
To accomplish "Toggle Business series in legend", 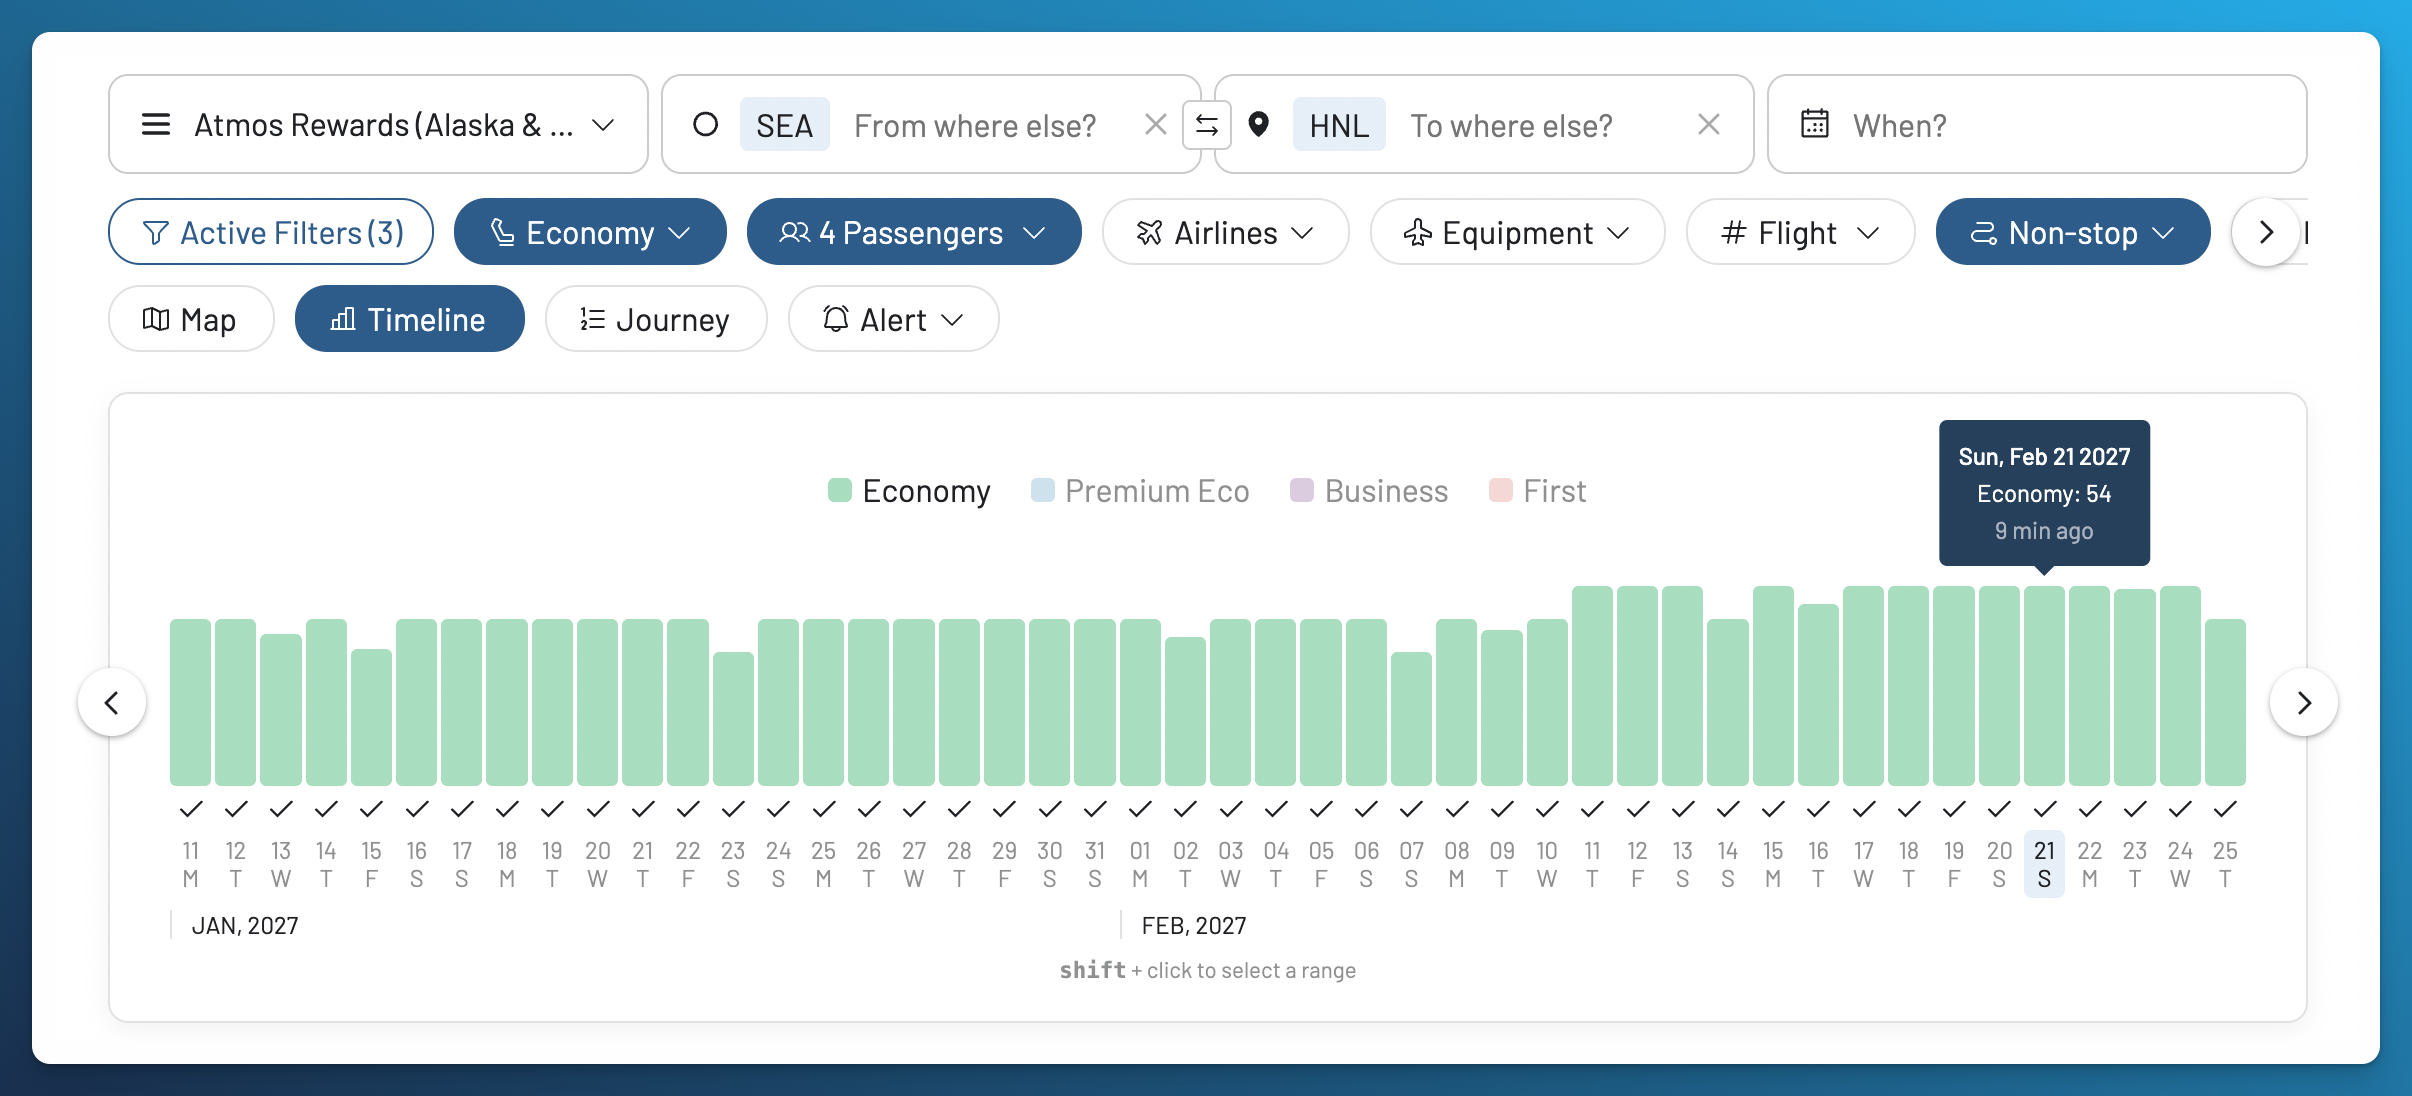I will tap(1369, 491).
